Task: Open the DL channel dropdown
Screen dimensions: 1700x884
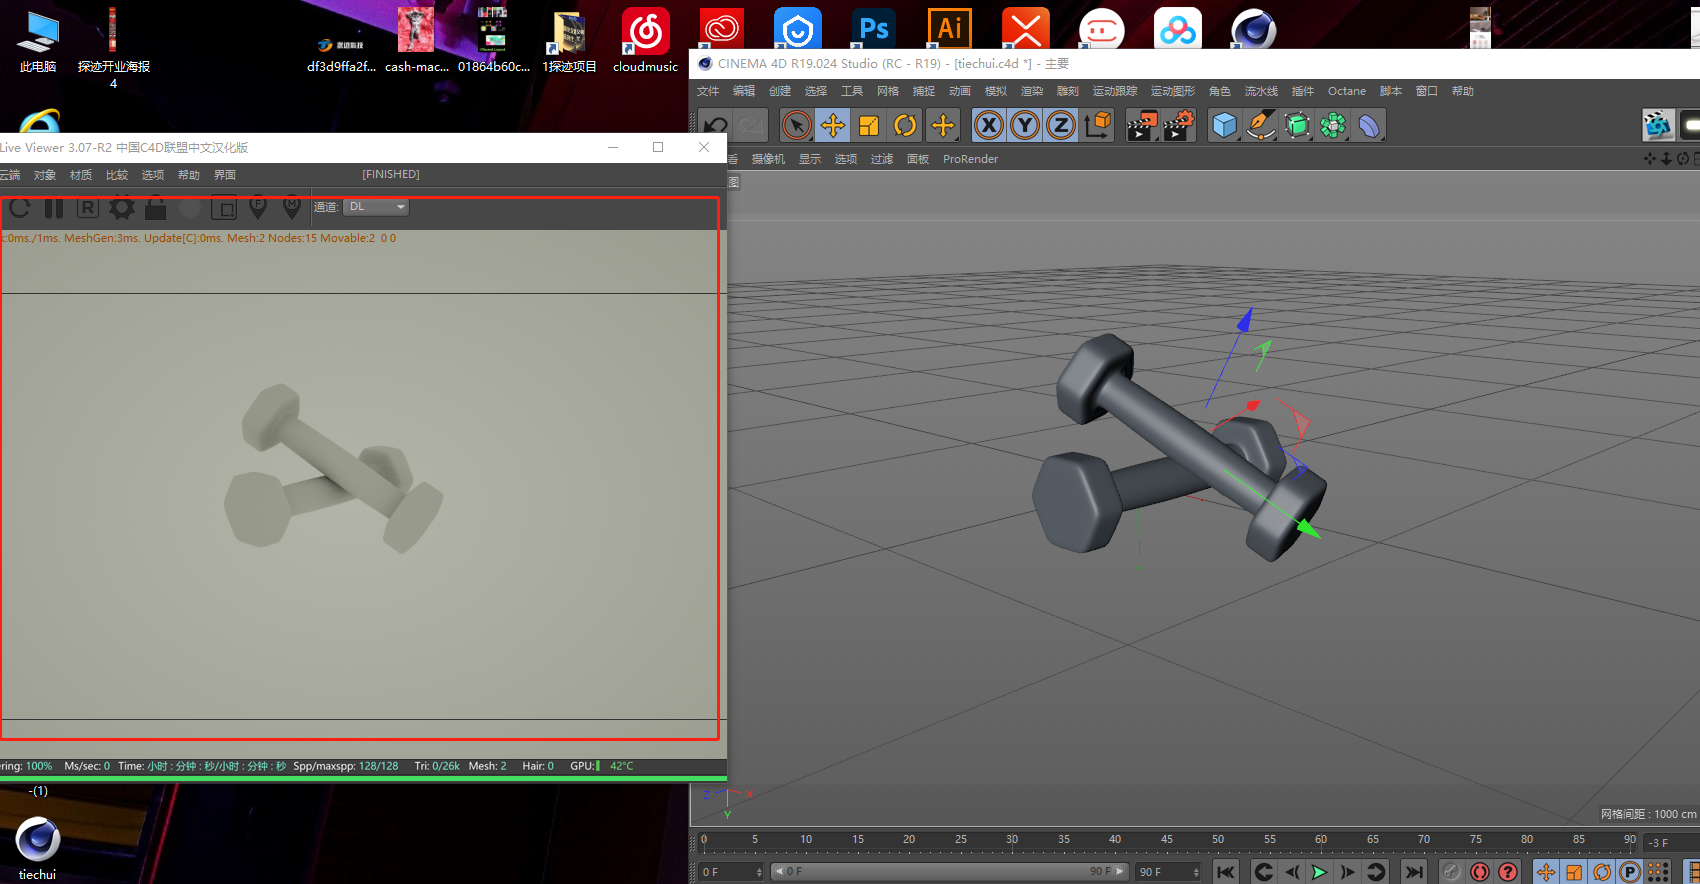Action: (x=376, y=207)
